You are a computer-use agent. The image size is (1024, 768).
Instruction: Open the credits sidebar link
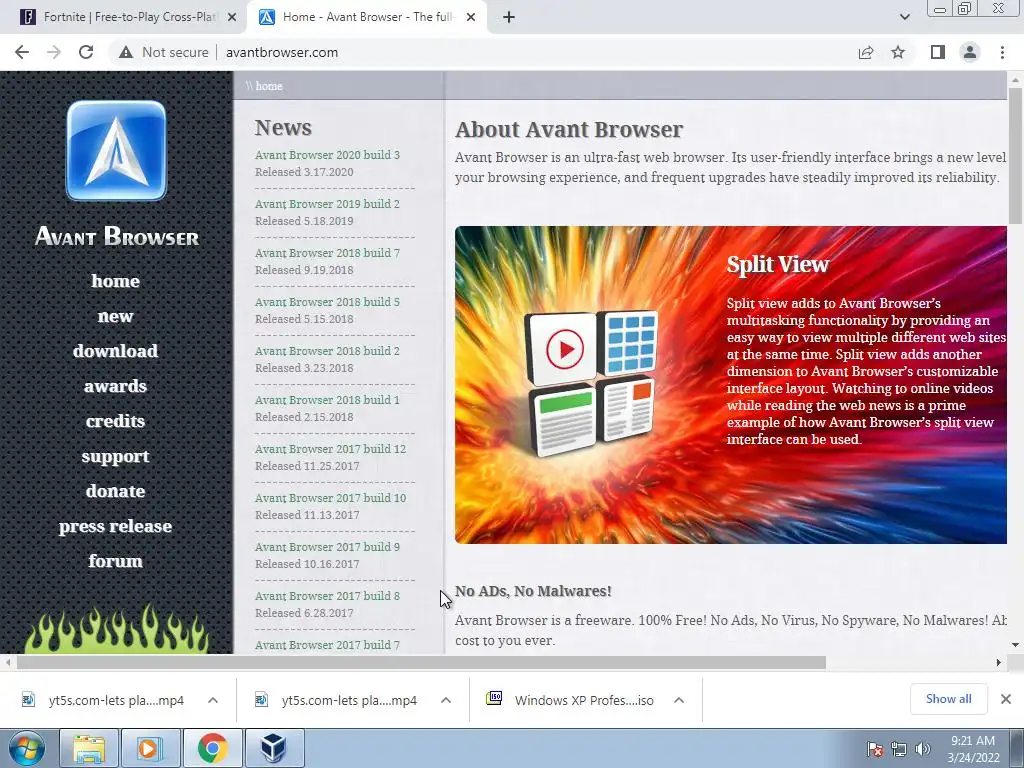[116, 421]
